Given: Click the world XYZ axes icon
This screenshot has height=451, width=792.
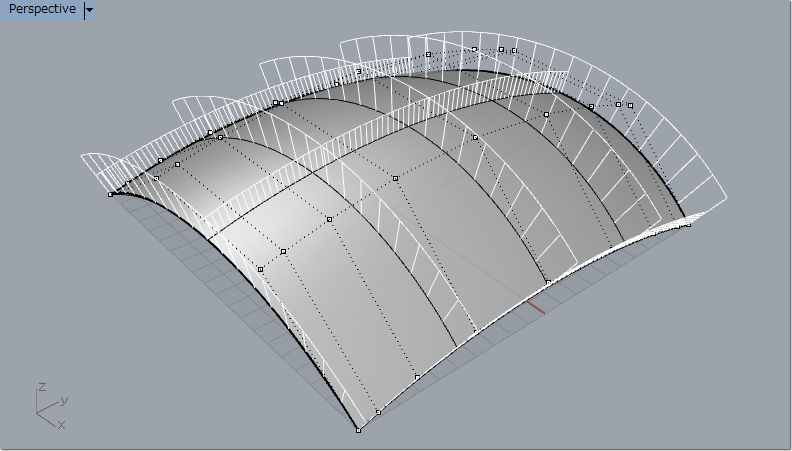Looking at the screenshot, I should coord(51,406).
